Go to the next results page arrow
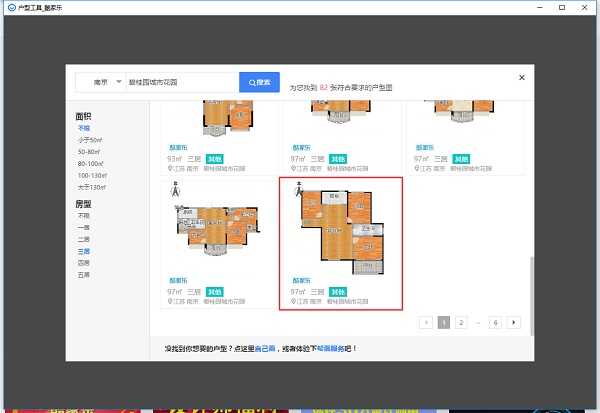The image size is (600, 413). pos(514,322)
